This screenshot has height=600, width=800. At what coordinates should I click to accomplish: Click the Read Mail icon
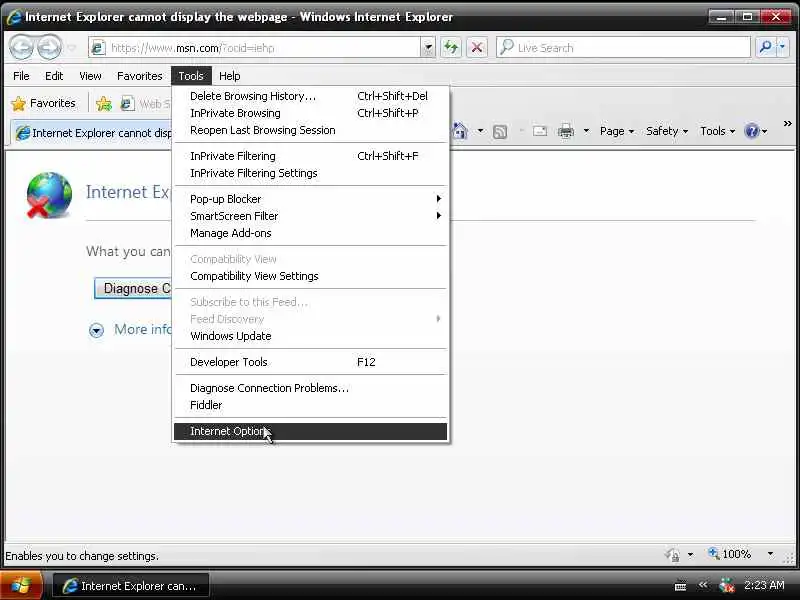point(540,131)
